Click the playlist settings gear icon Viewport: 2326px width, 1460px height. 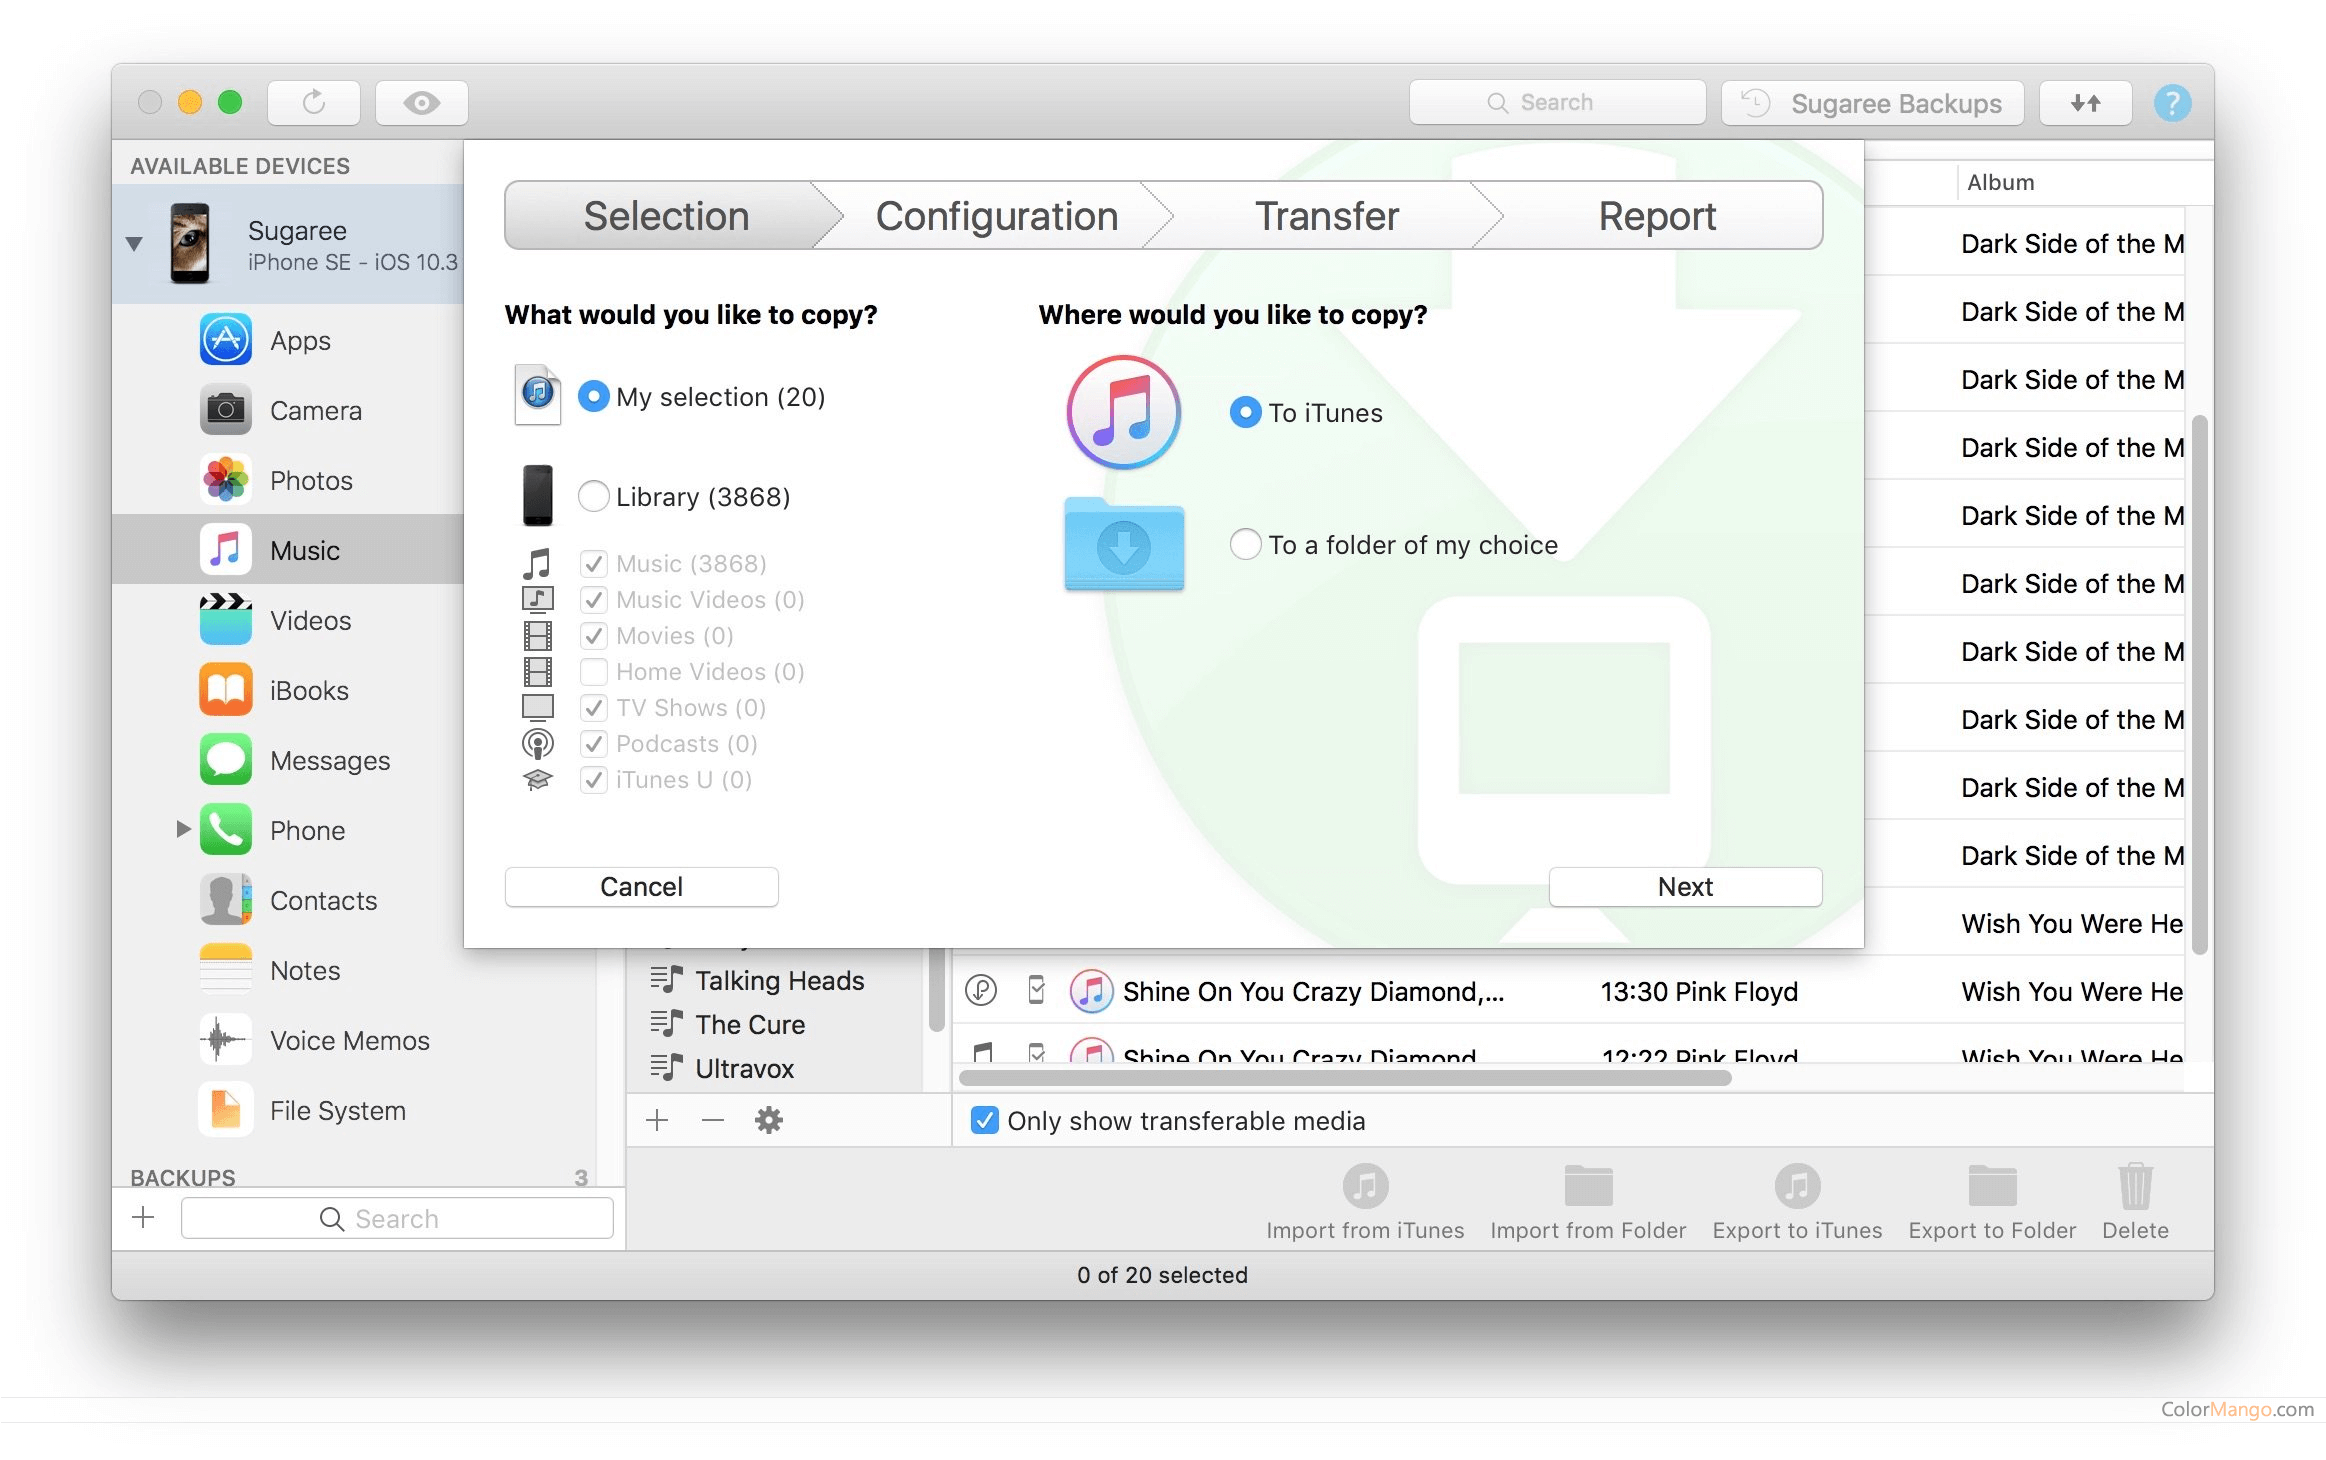(768, 1120)
